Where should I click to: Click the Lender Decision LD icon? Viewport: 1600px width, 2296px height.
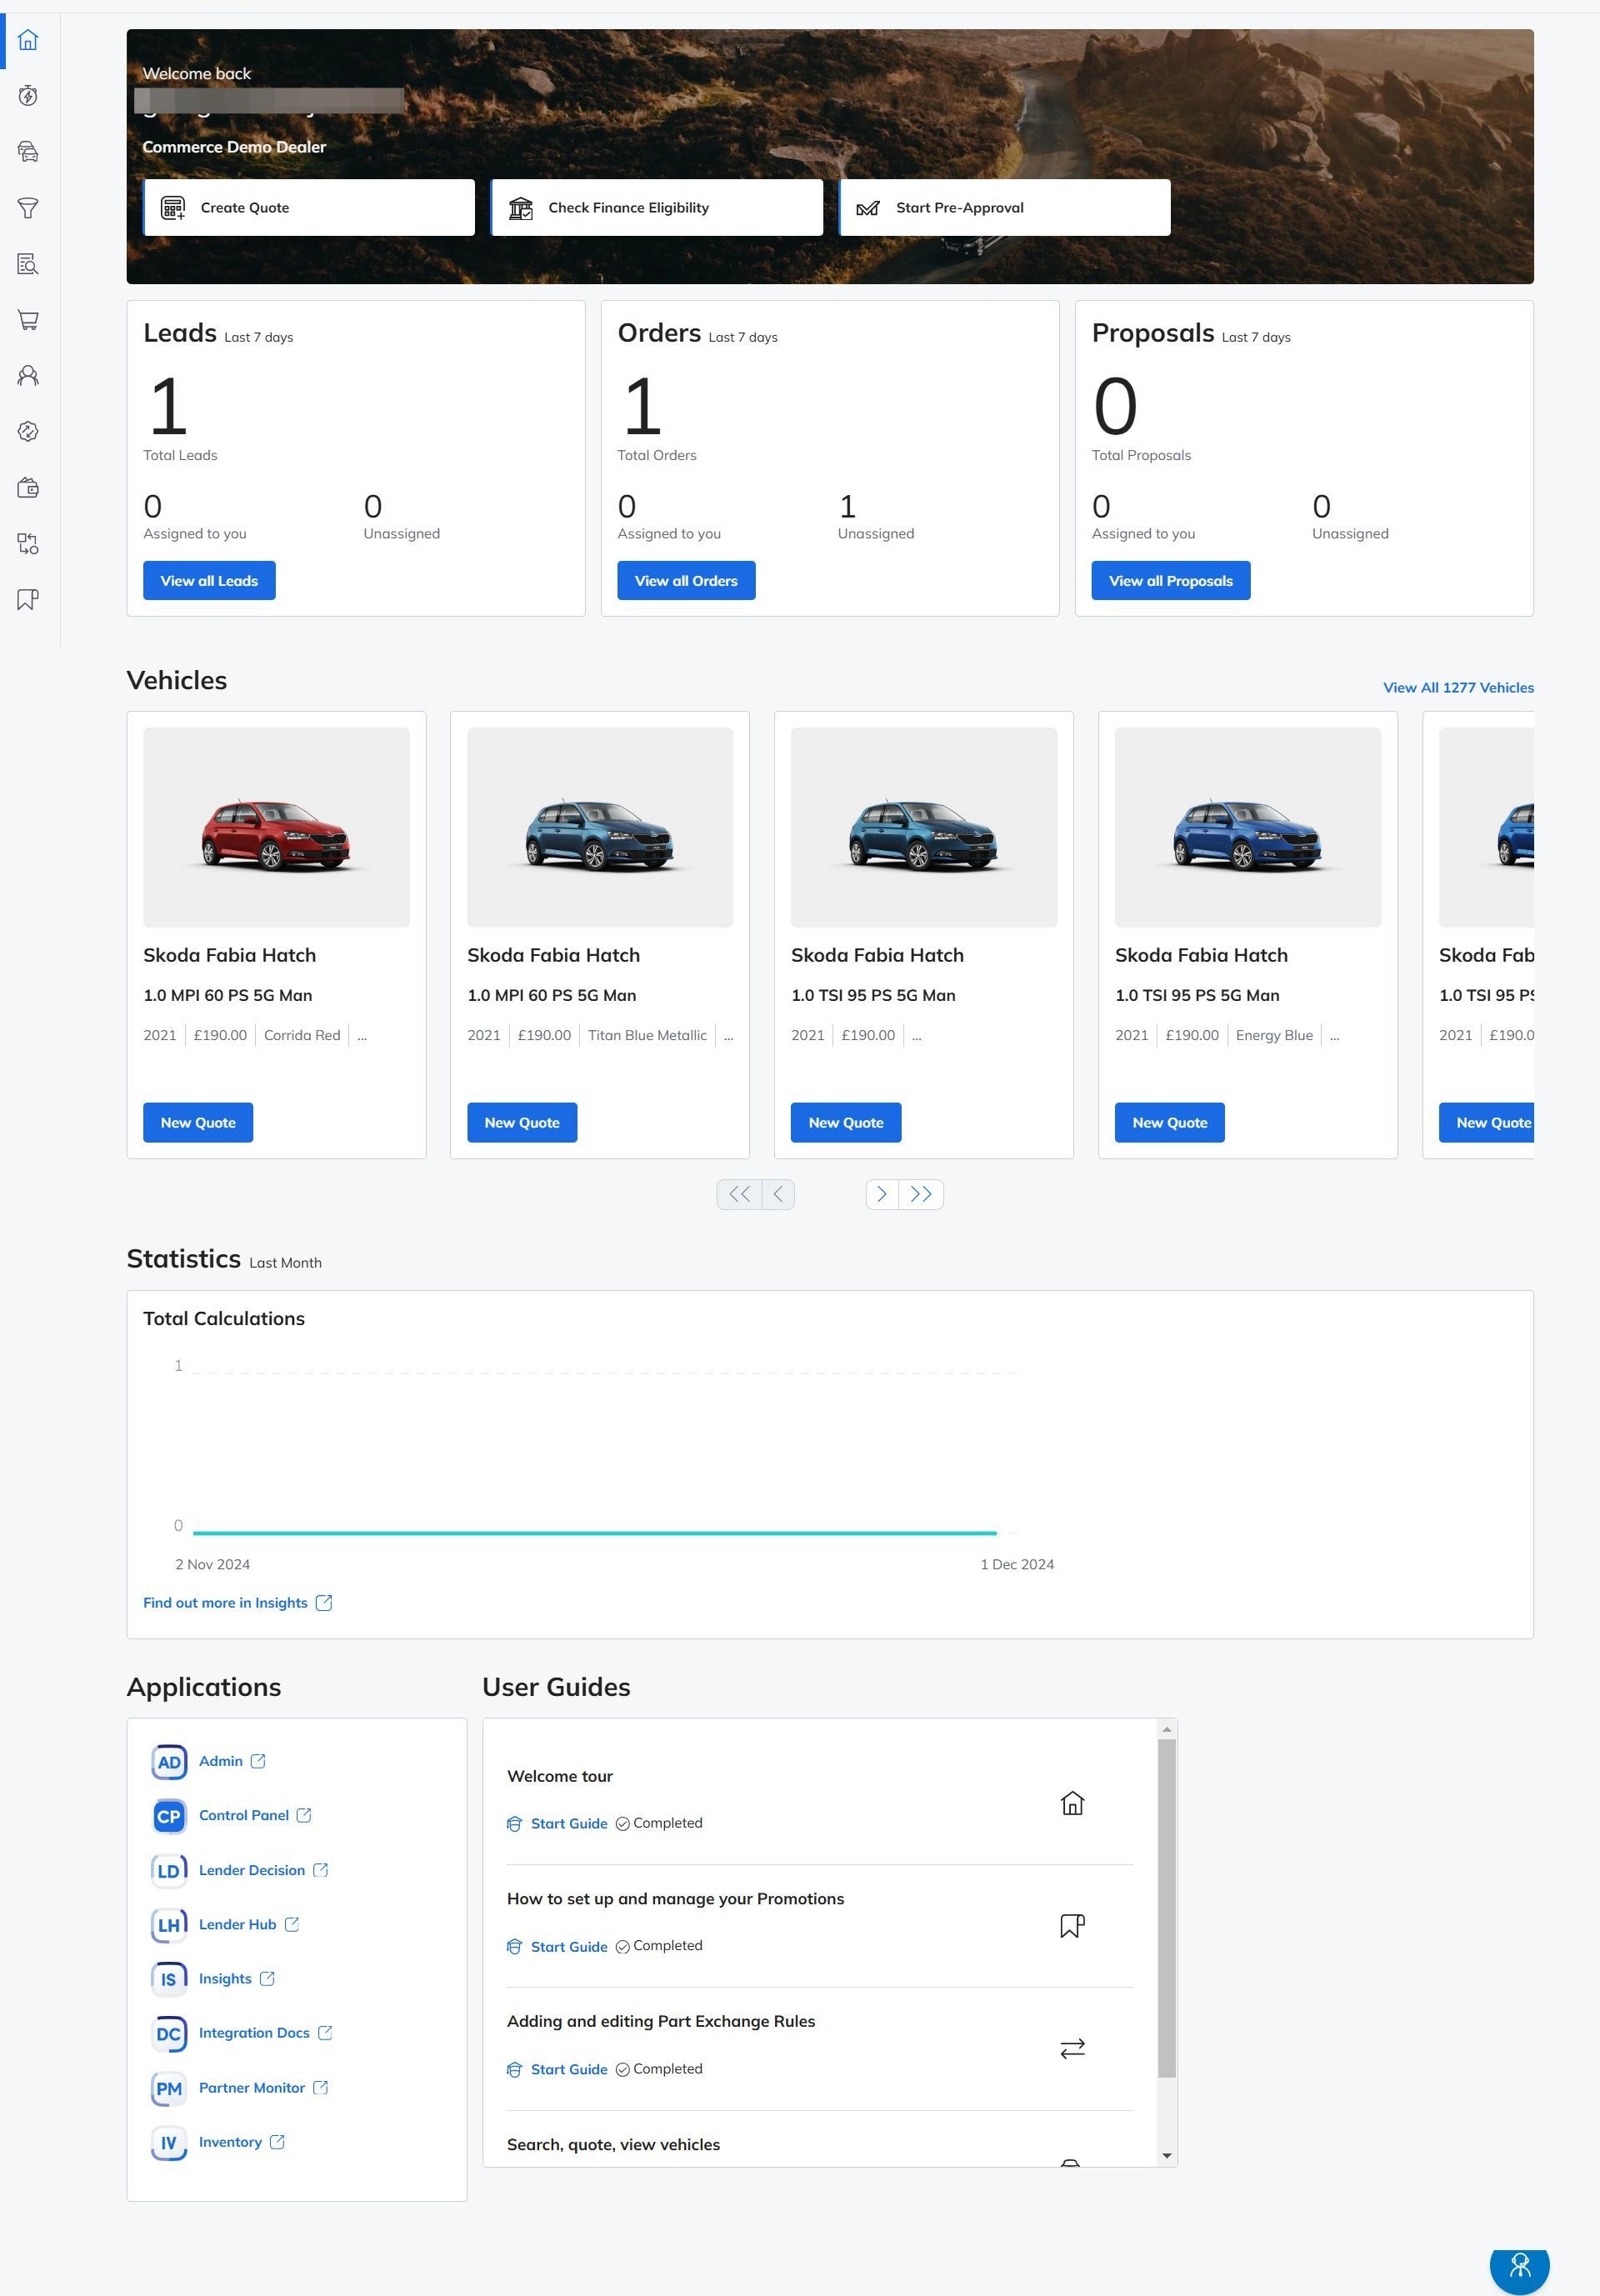pos(169,1871)
